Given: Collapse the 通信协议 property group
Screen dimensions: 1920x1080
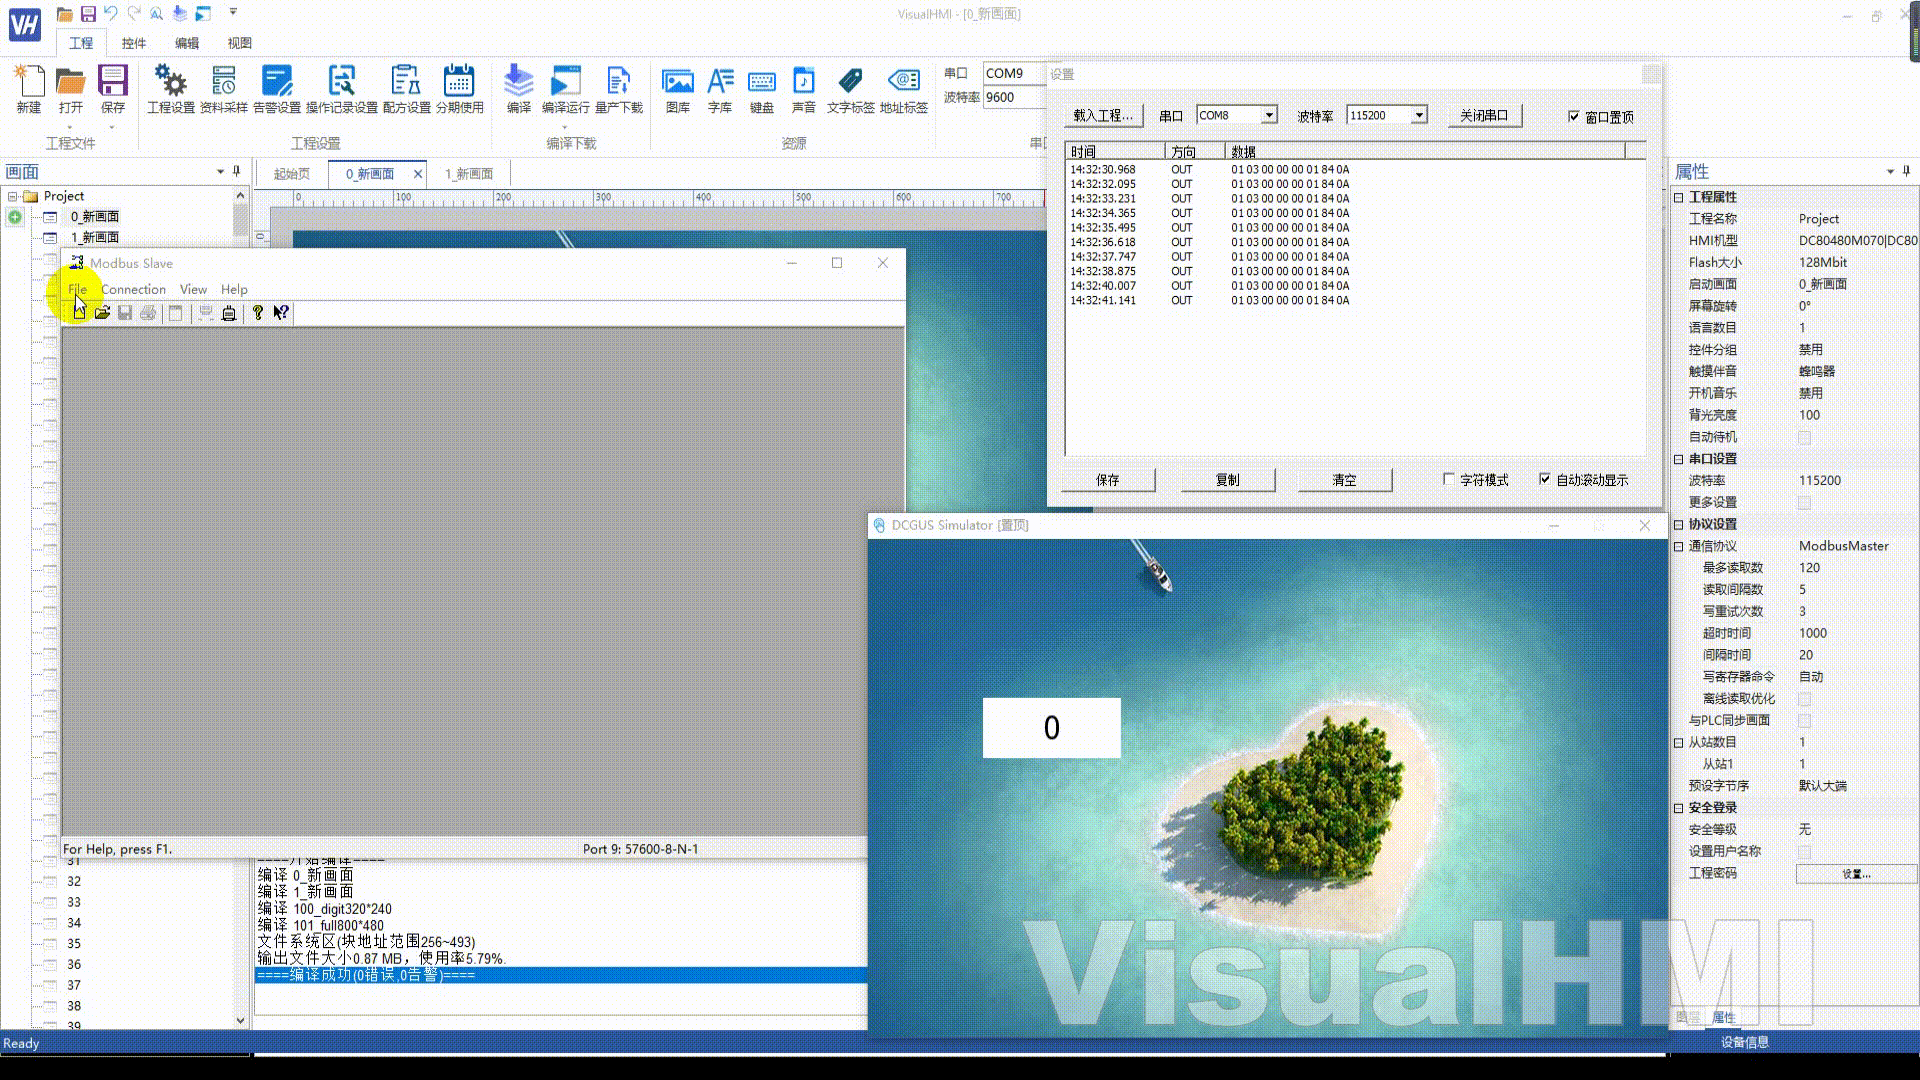Looking at the screenshot, I should pos(1679,546).
